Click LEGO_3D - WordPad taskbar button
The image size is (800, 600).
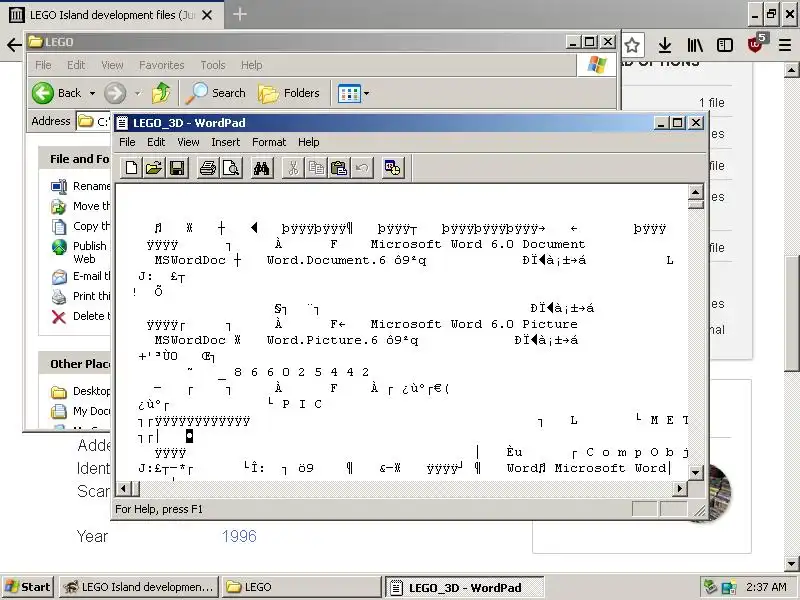click(x=464, y=587)
